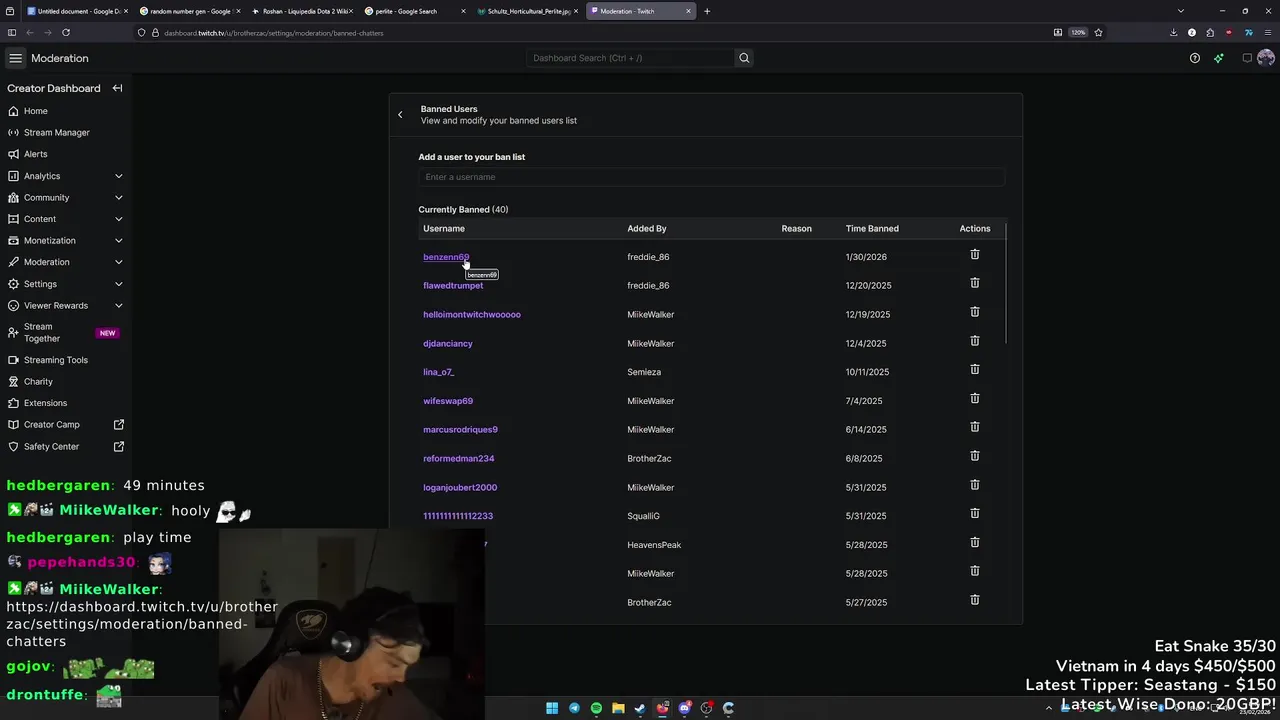Click the banned users list scrollbar
Image resolution: width=1280 pixels, height=720 pixels.
click(1006, 285)
